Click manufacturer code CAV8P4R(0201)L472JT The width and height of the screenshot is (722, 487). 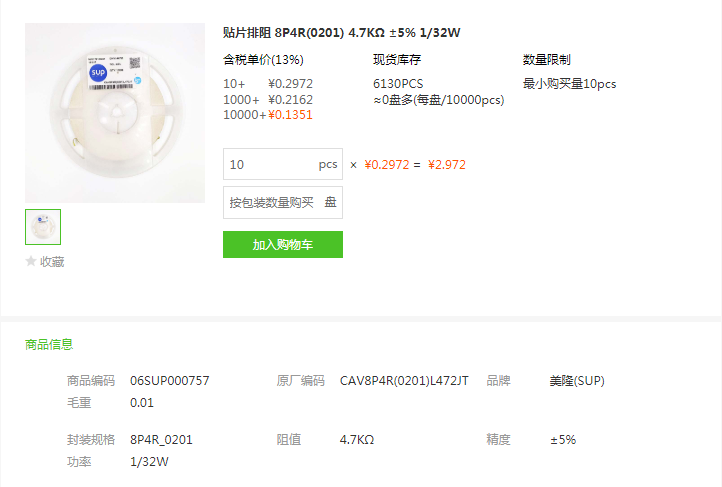(x=404, y=381)
